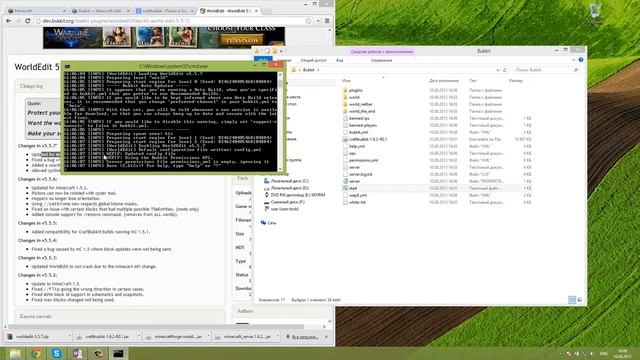Switch to the Bukkit Minecraft Wiki tab
The height and width of the screenshot is (360, 640).
coord(100,11)
